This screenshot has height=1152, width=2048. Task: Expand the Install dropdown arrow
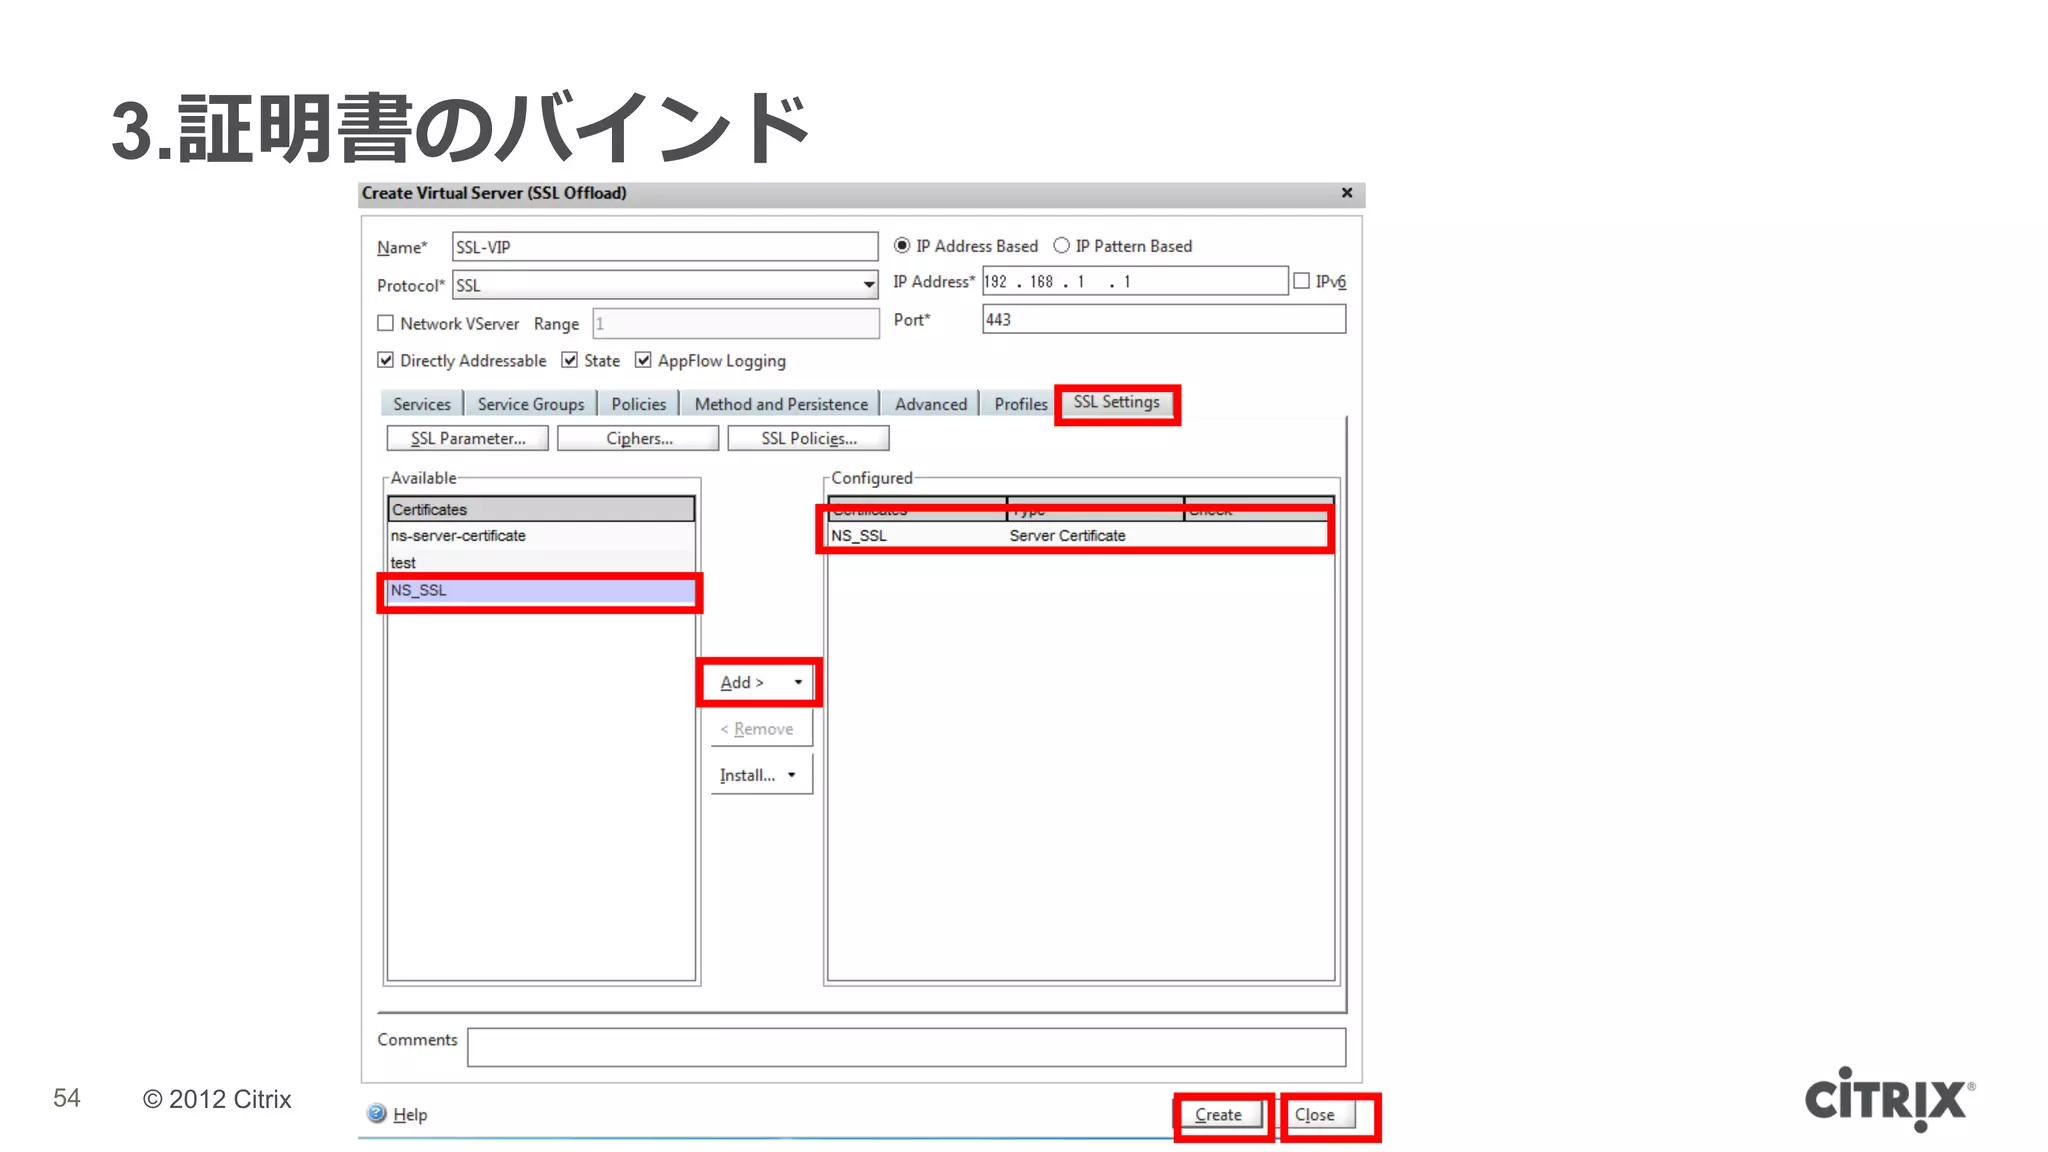791,775
